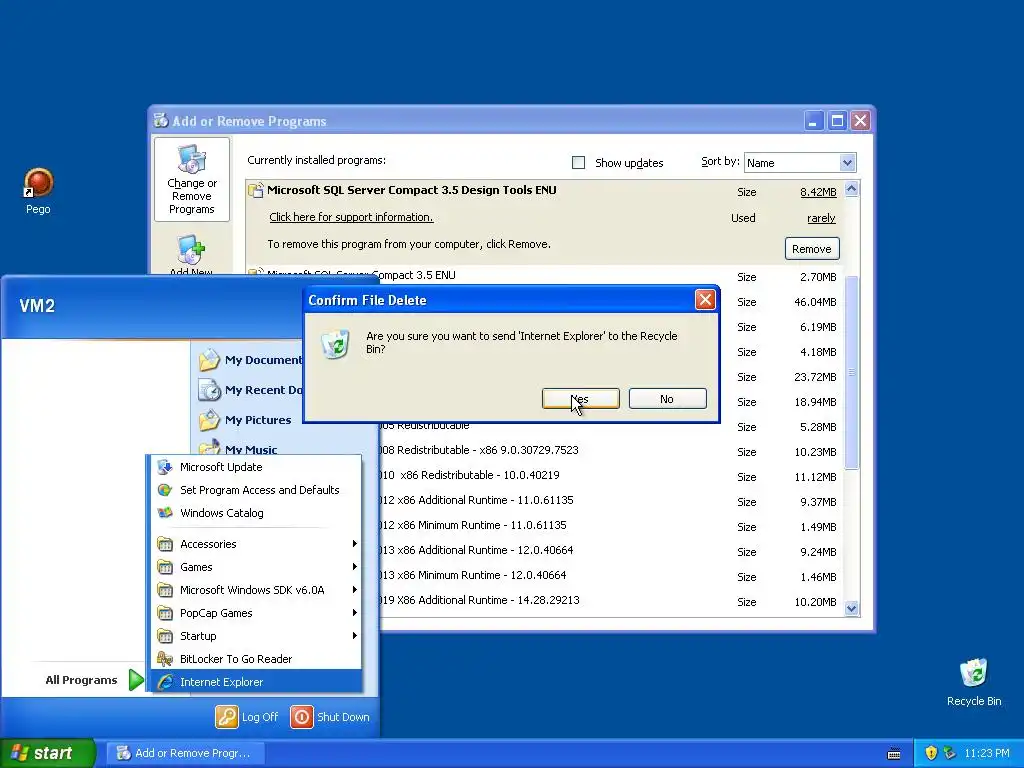The width and height of the screenshot is (1024, 768).
Task: Click the security shield tray icon
Action: point(931,753)
